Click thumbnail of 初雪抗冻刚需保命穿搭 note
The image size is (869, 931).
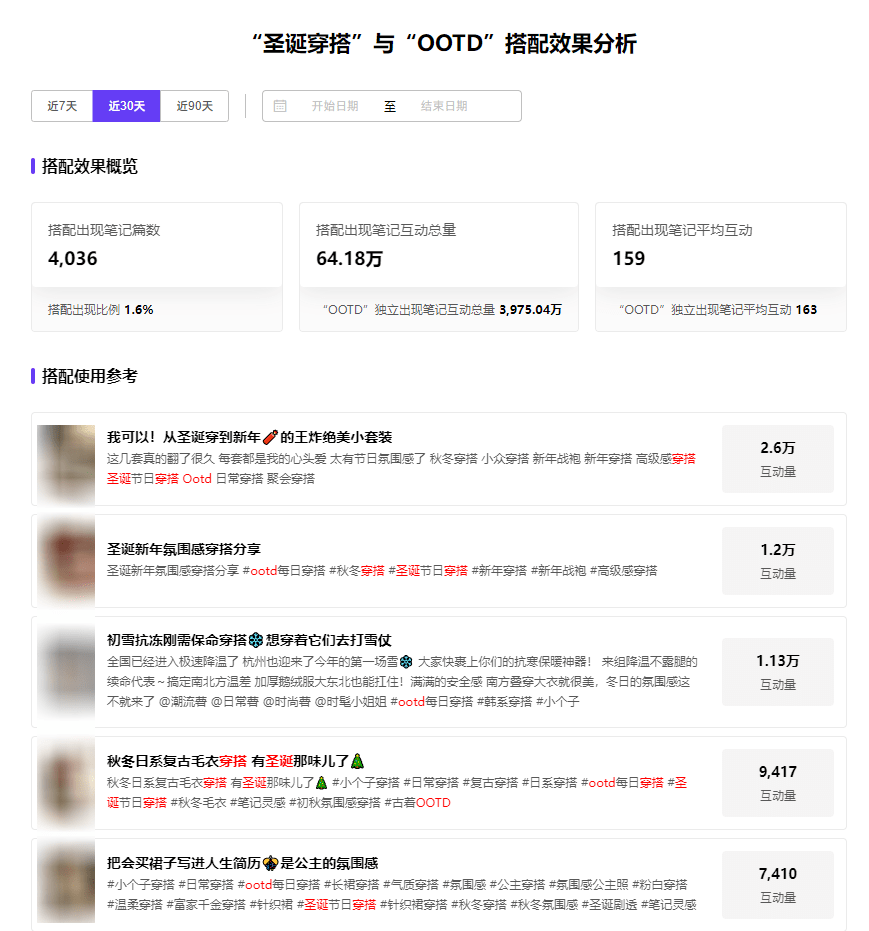[66, 672]
